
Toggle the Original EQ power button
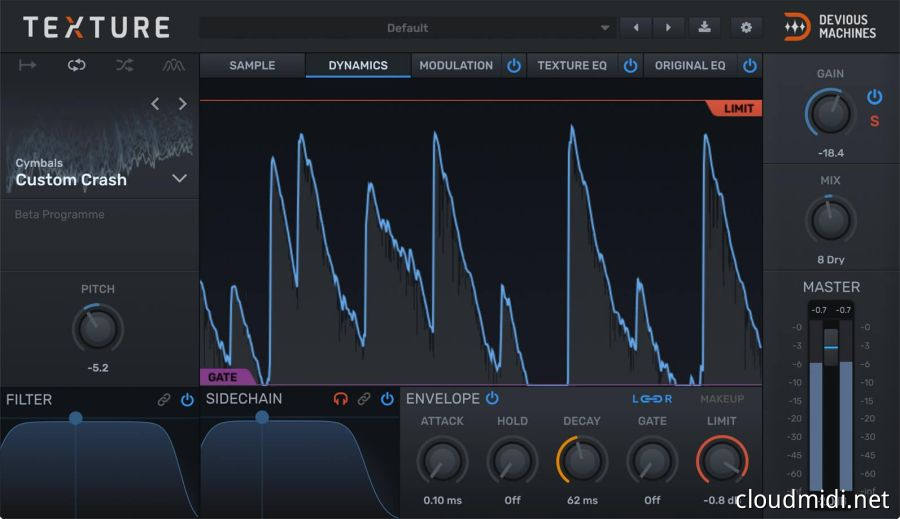[750, 65]
